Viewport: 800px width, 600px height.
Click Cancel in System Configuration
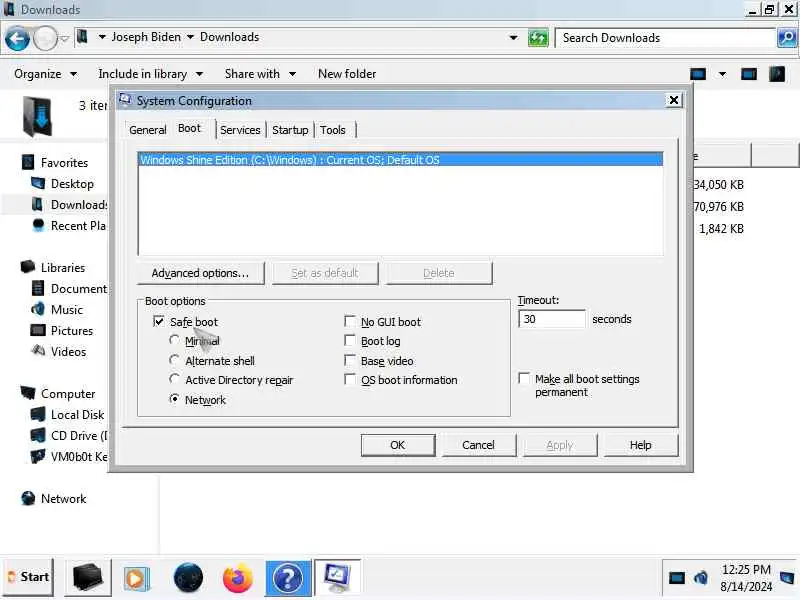pos(479,445)
